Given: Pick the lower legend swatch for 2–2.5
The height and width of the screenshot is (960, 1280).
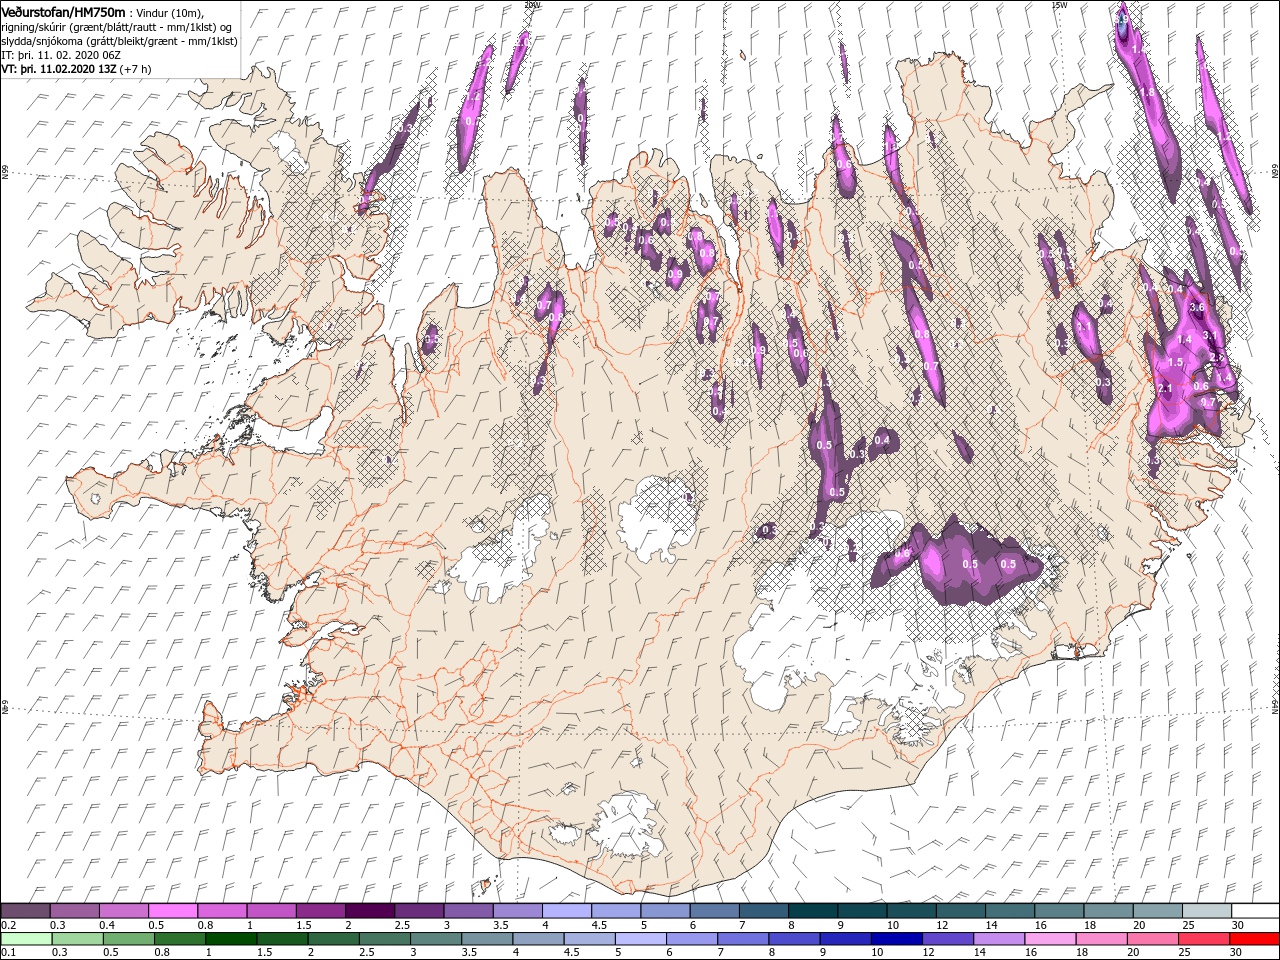Looking at the screenshot, I should [333, 939].
